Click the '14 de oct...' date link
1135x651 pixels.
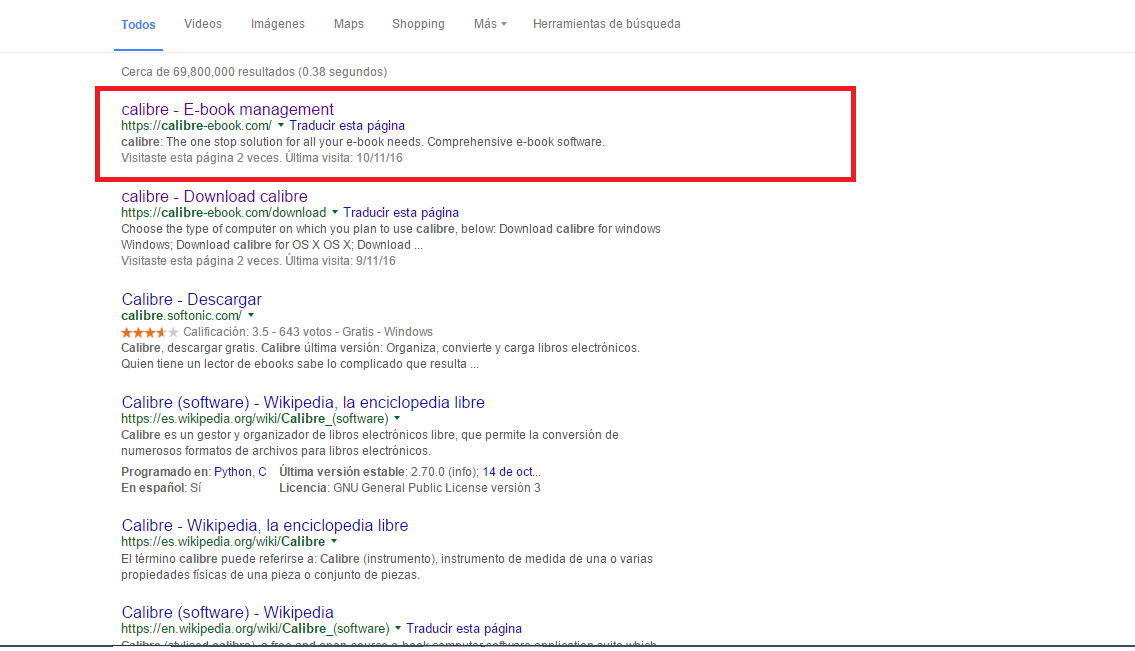click(512, 472)
